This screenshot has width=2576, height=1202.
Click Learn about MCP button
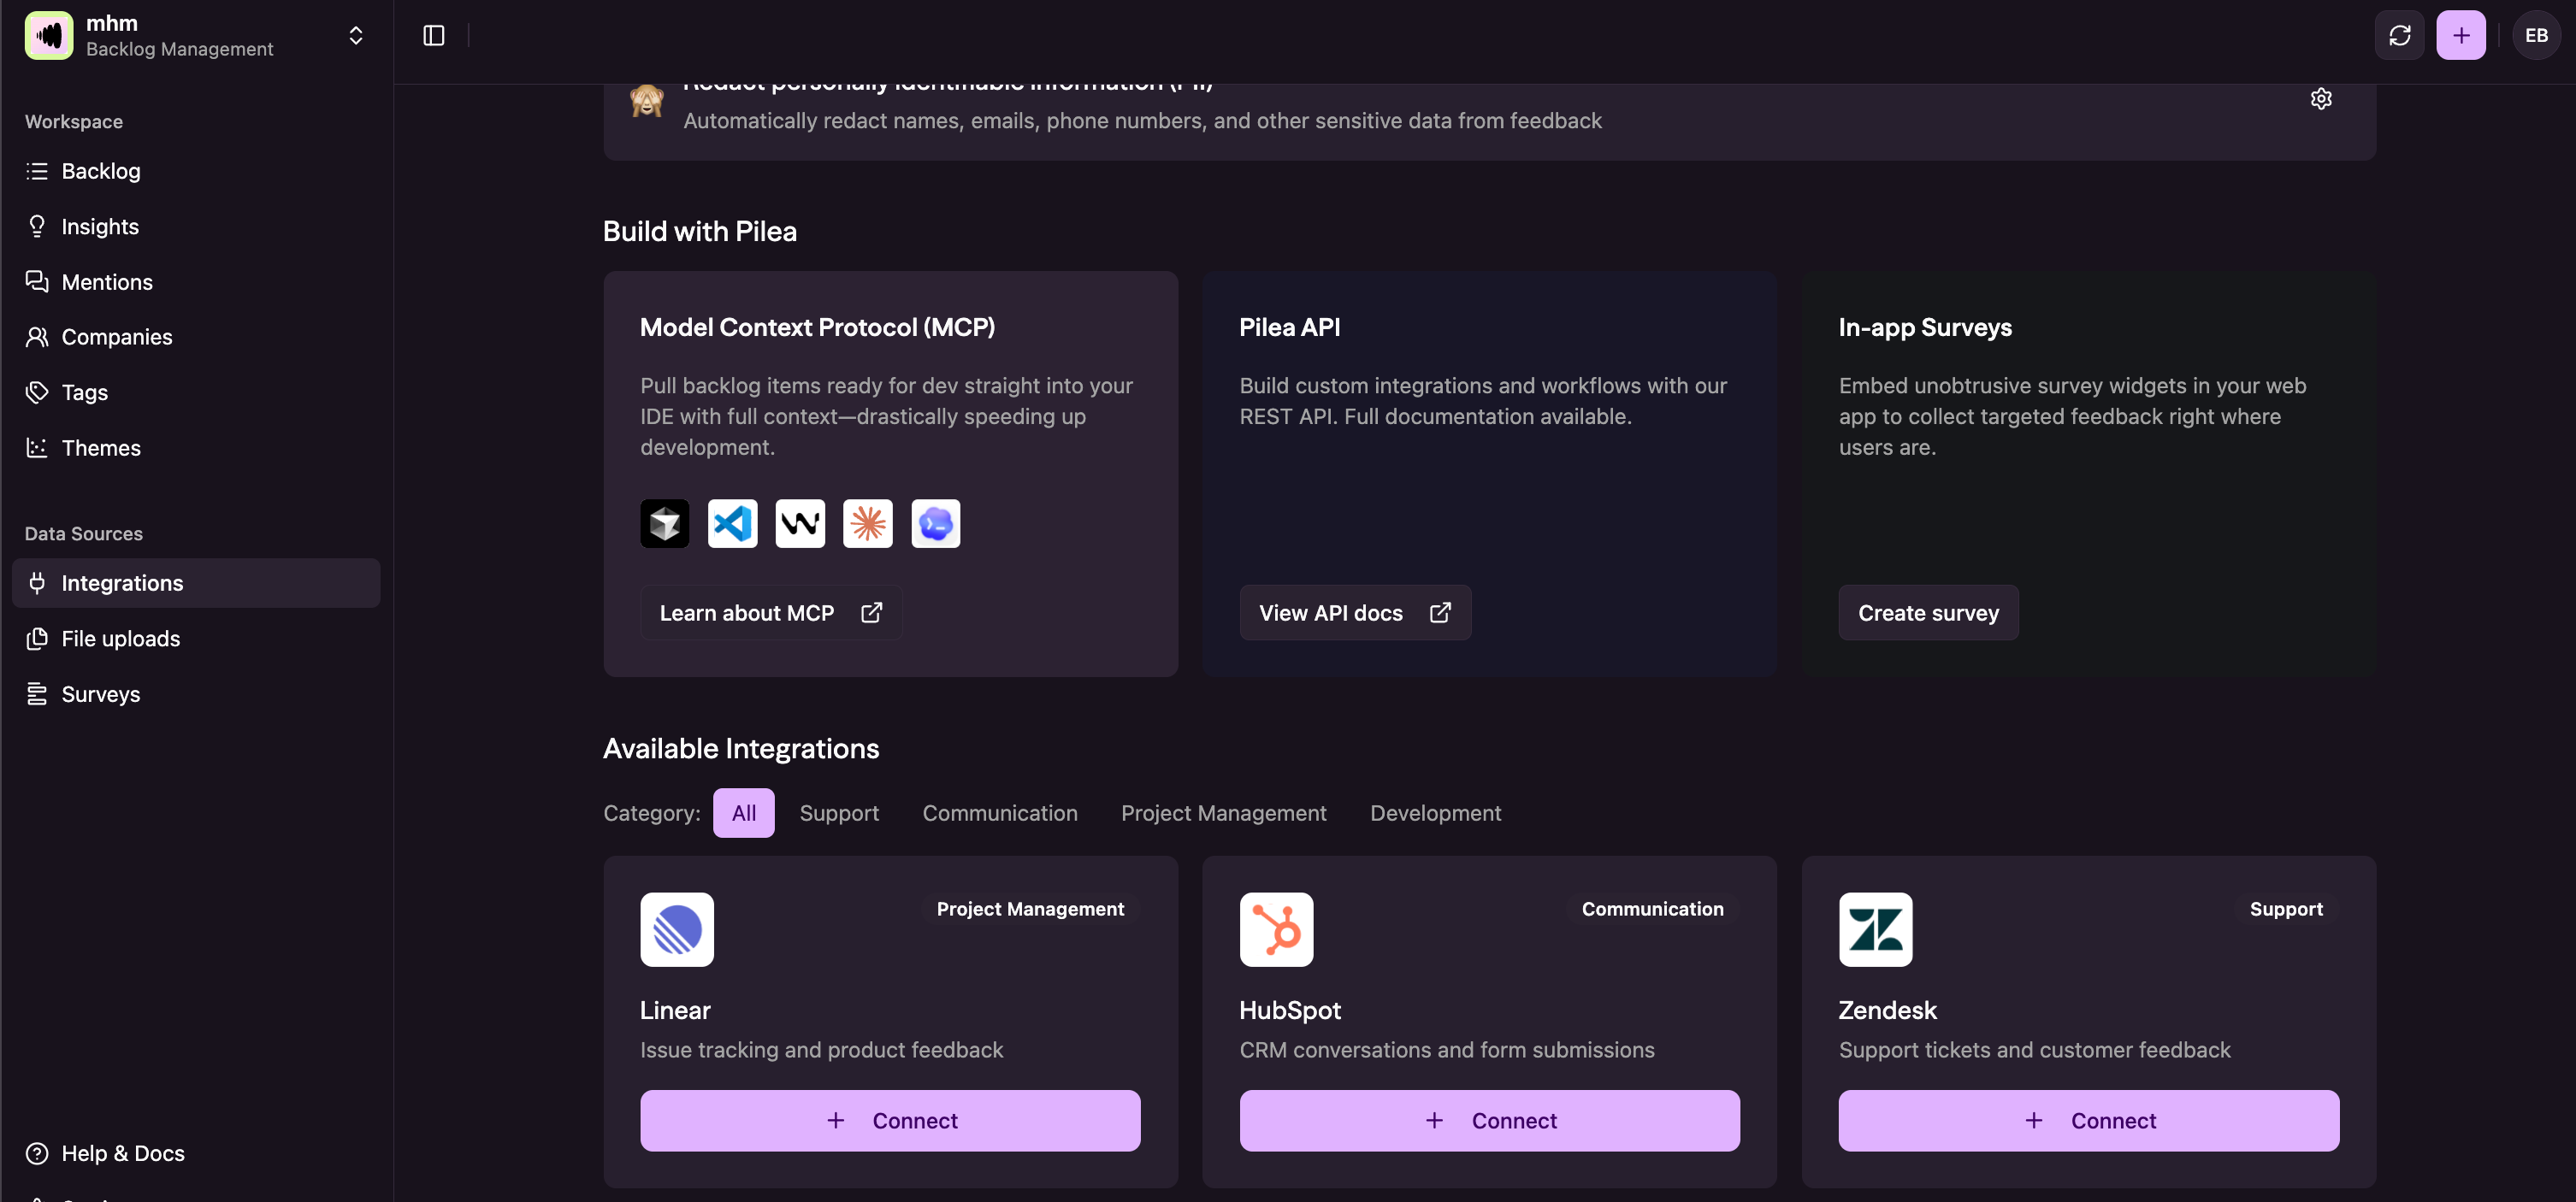(771, 613)
